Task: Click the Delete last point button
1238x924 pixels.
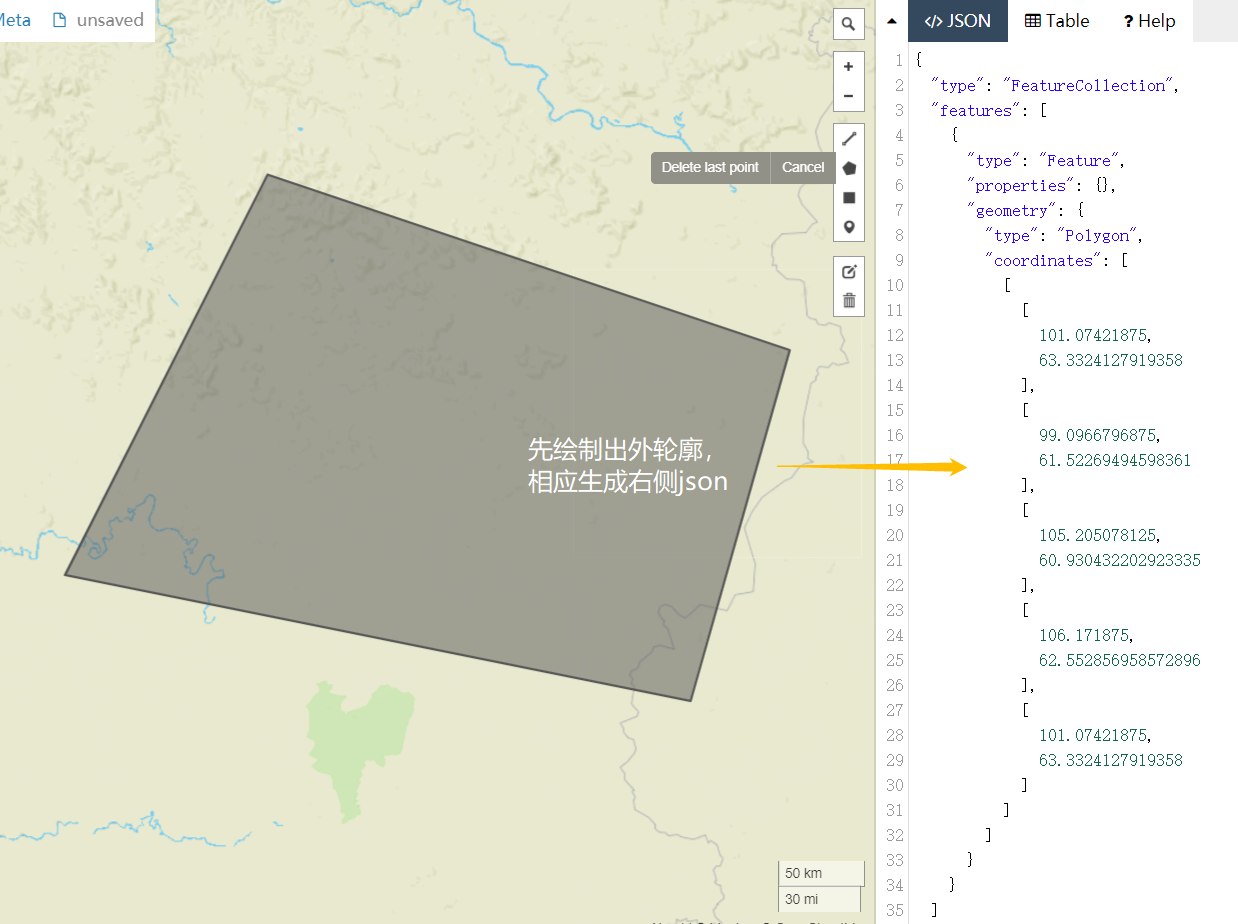Action: click(710, 167)
